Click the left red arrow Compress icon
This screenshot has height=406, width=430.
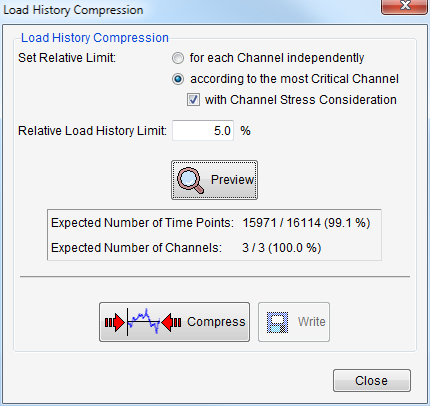pos(115,322)
